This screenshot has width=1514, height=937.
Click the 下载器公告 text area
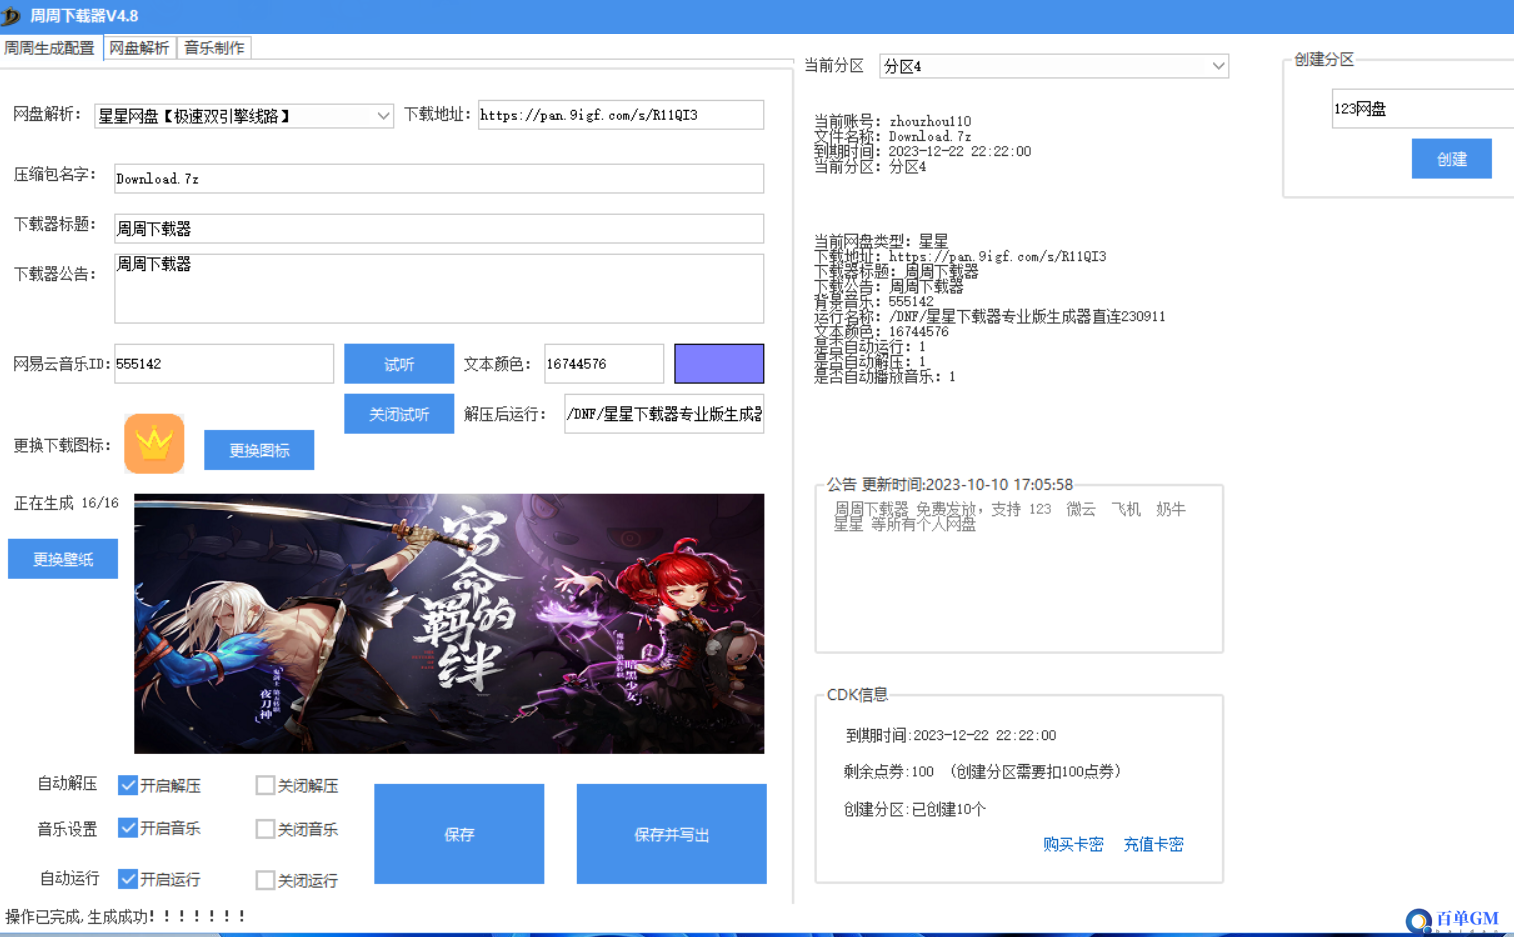pos(439,288)
